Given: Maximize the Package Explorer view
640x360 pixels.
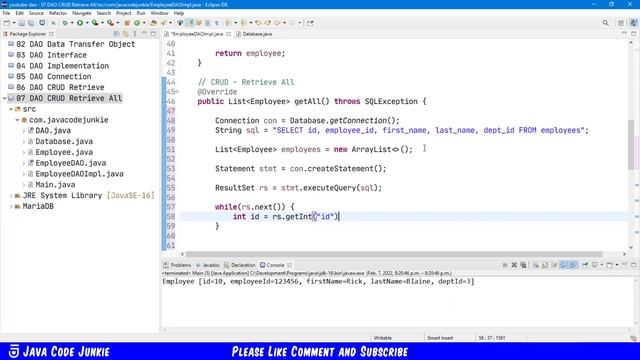Looking at the screenshot, I should coord(153,34).
